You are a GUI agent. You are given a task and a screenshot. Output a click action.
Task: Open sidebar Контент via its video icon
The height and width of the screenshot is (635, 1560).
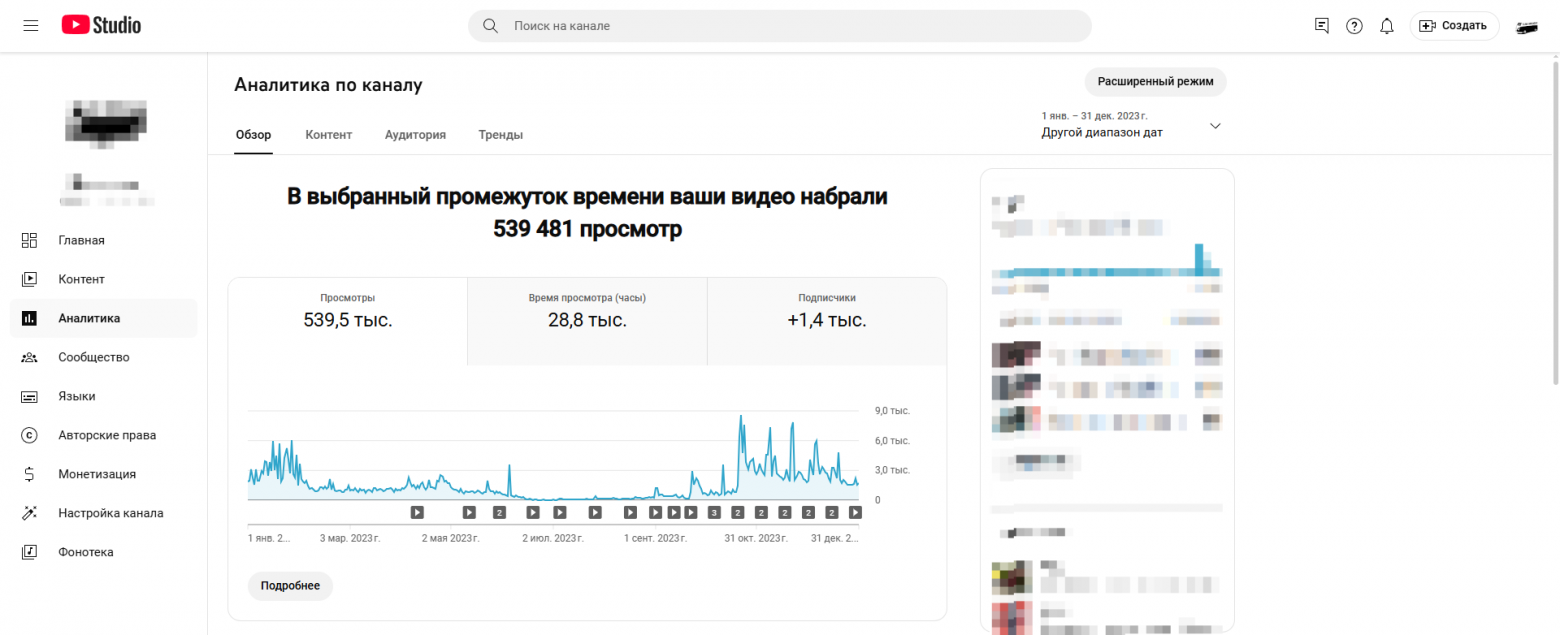[x=29, y=279]
